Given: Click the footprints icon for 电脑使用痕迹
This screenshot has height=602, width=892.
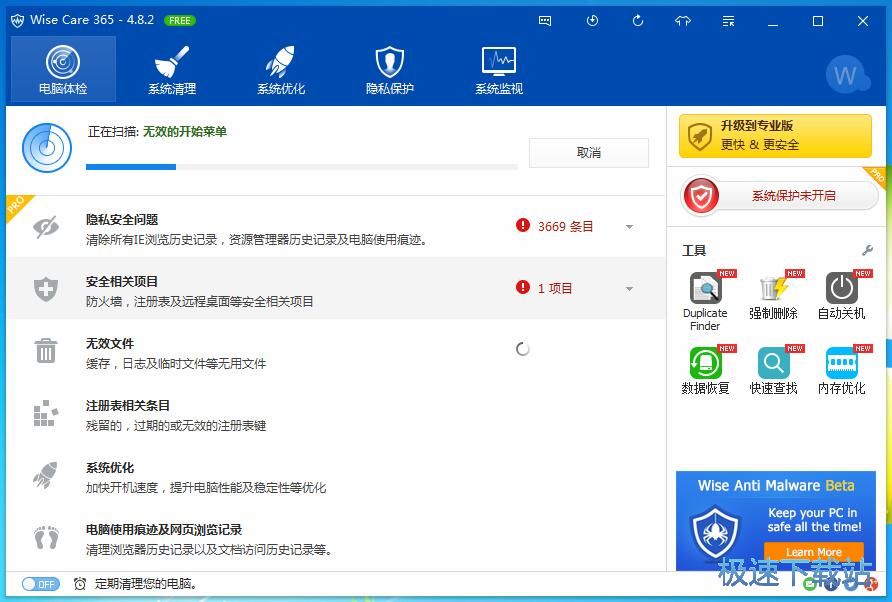Looking at the screenshot, I should pyautogui.click(x=46, y=537).
